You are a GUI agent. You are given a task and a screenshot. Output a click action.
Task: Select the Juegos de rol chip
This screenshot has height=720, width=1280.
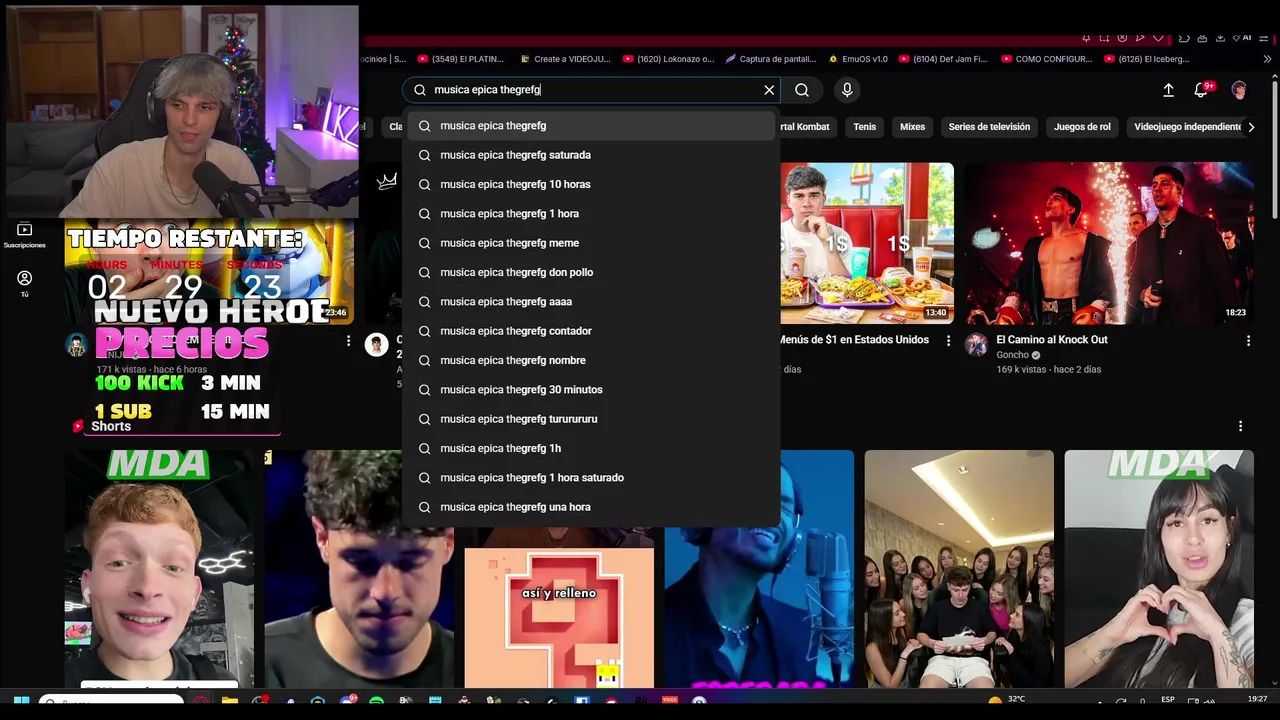tap(1082, 127)
